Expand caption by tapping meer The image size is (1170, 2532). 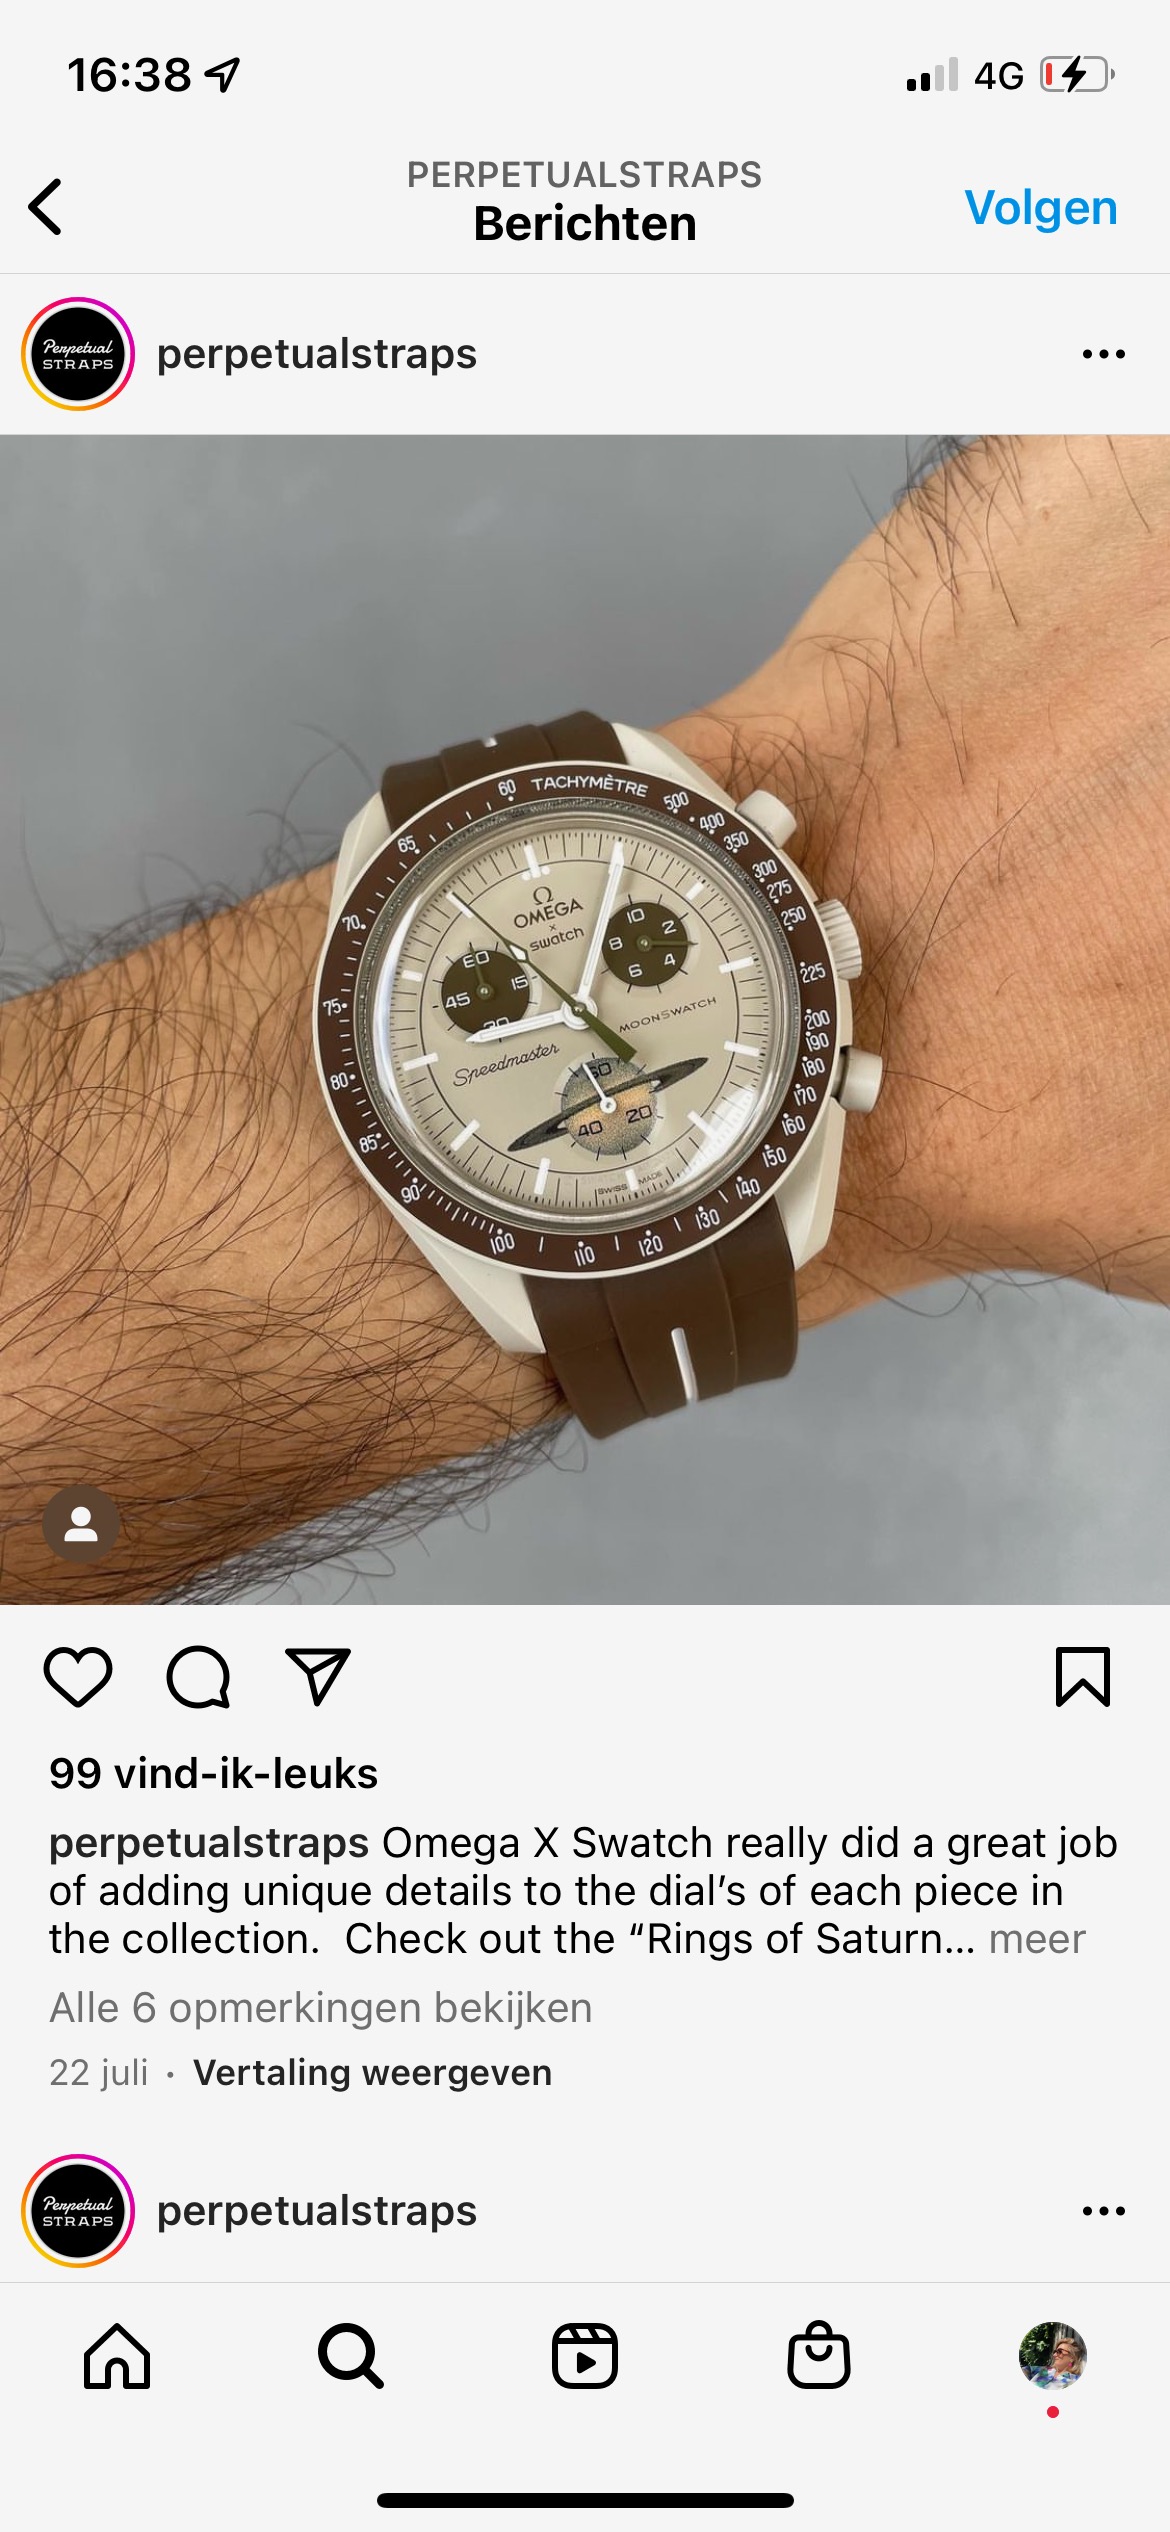pyautogui.click(x=1037, y=1939)
